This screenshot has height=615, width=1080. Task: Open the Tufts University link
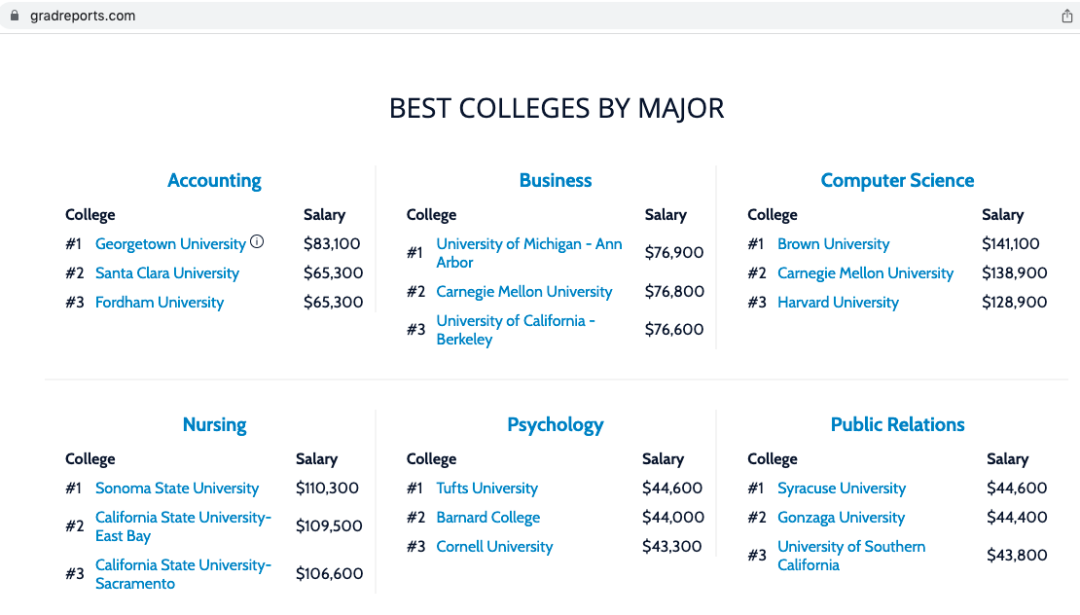(487, 488)
